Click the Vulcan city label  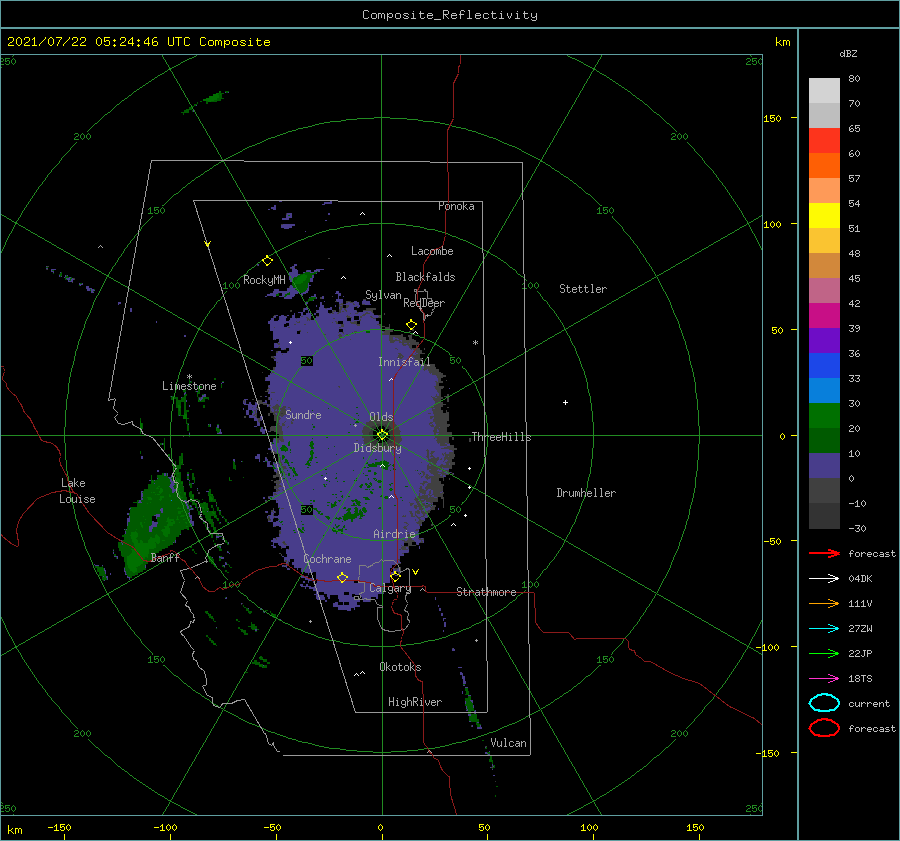[x=509, y=743]
